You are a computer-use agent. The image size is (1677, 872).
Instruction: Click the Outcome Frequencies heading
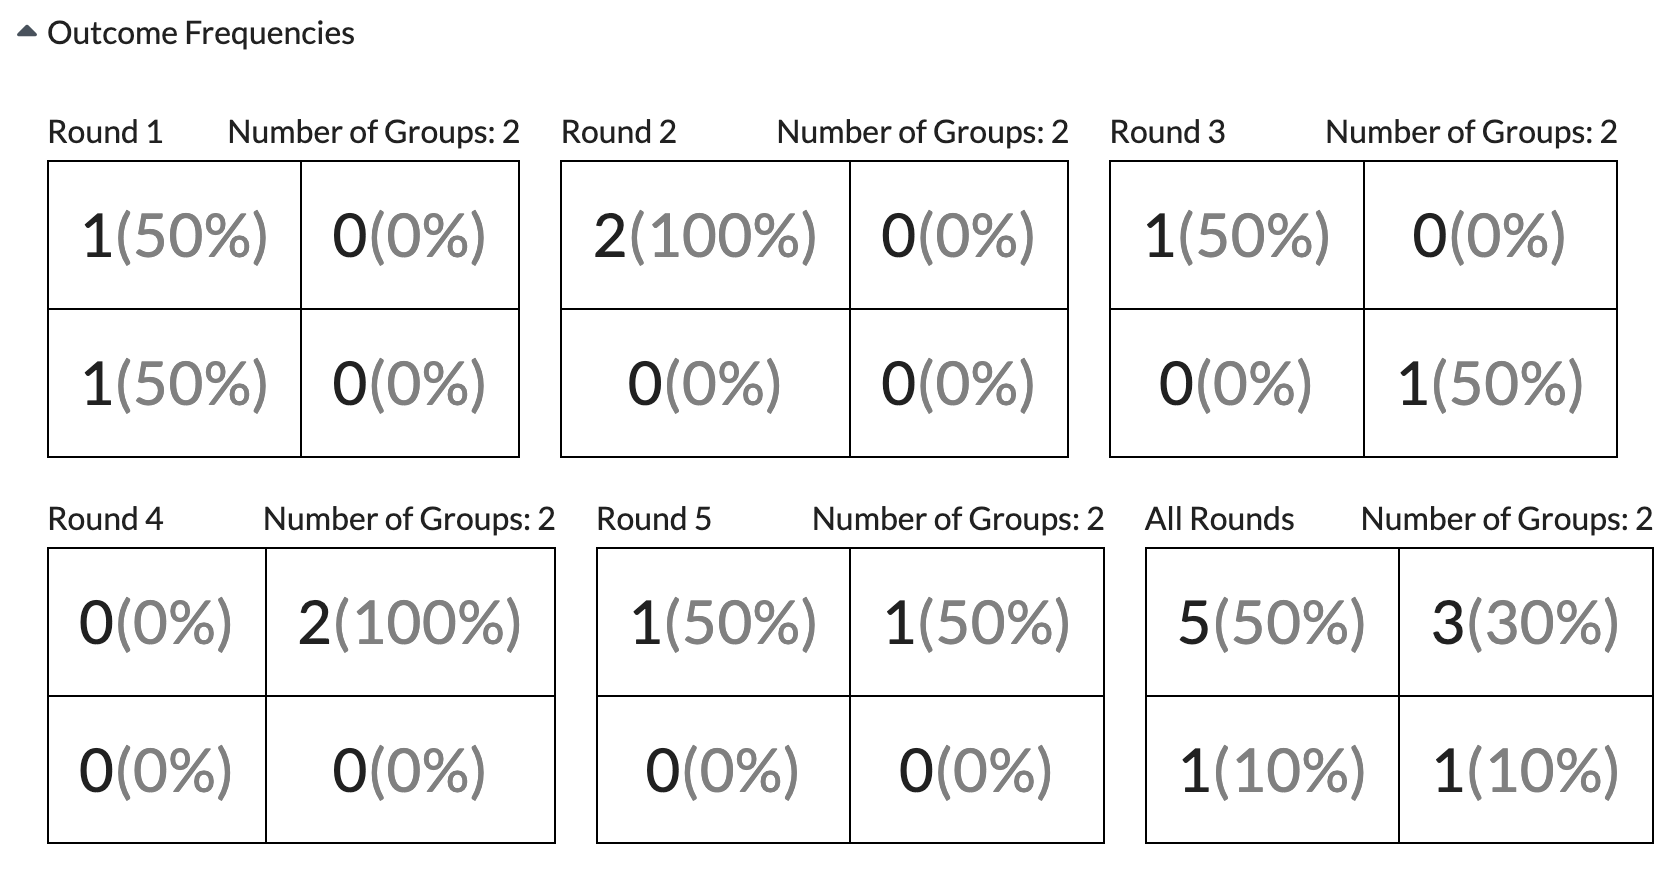(201, 33)
